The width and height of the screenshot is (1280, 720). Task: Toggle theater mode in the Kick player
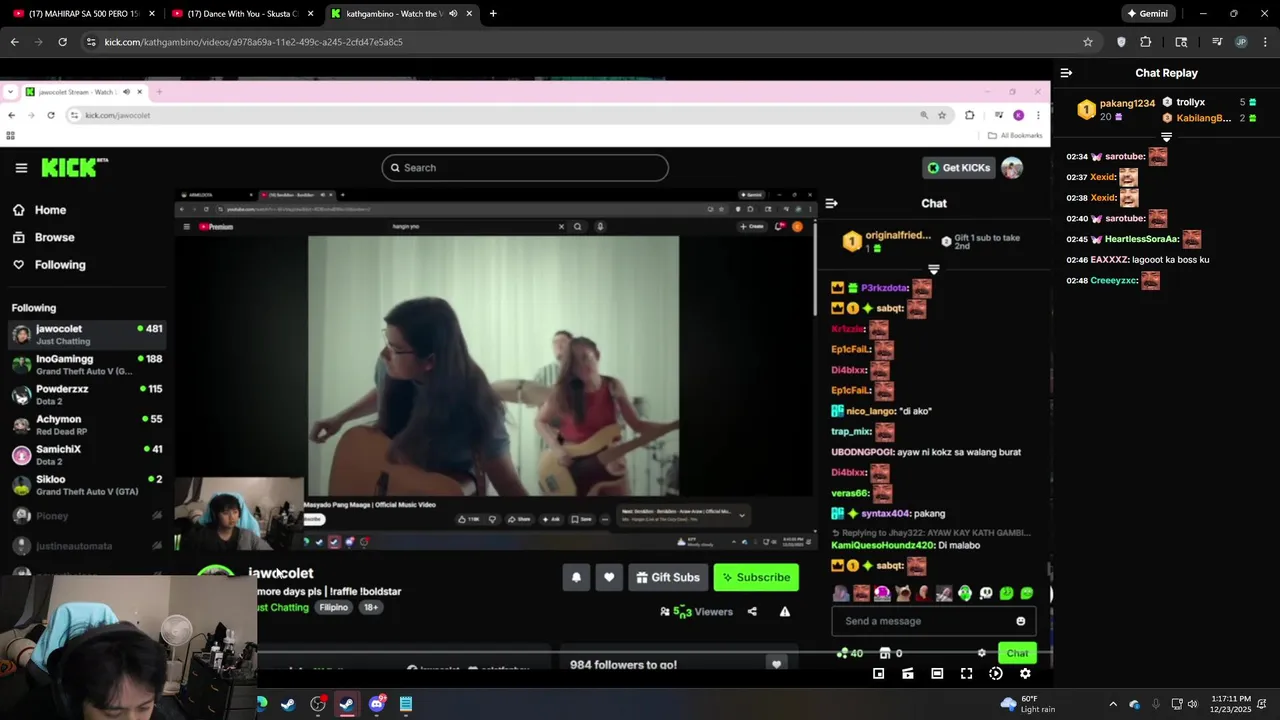937,674
